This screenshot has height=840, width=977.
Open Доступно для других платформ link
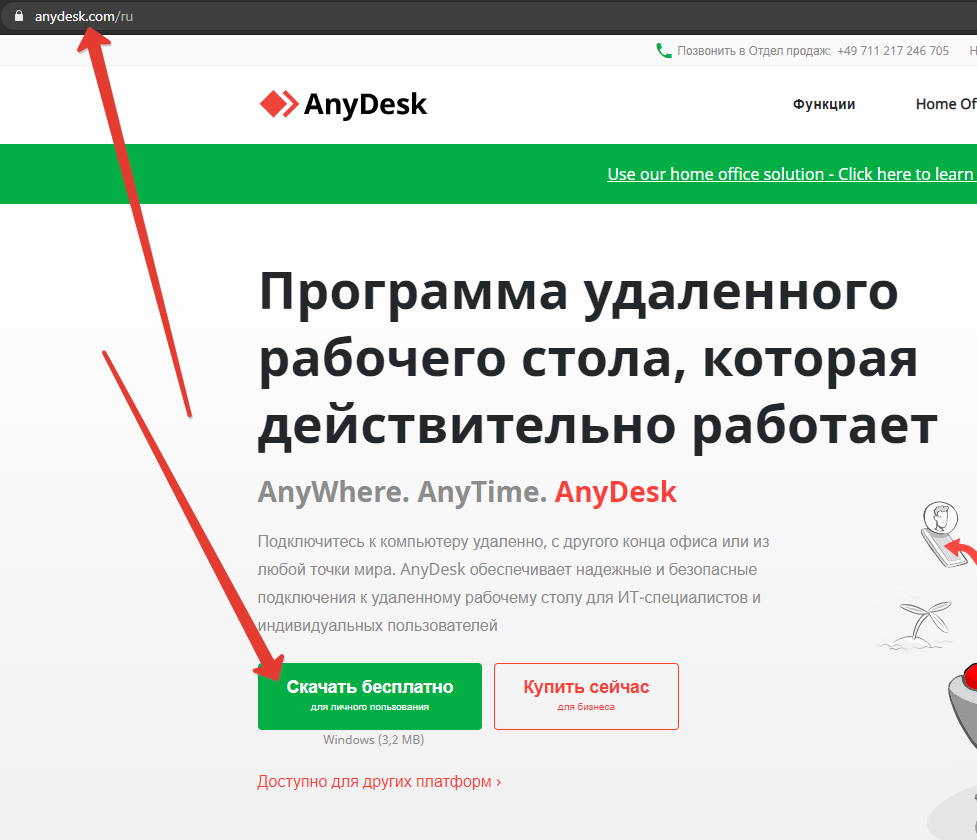coord(374,781)
